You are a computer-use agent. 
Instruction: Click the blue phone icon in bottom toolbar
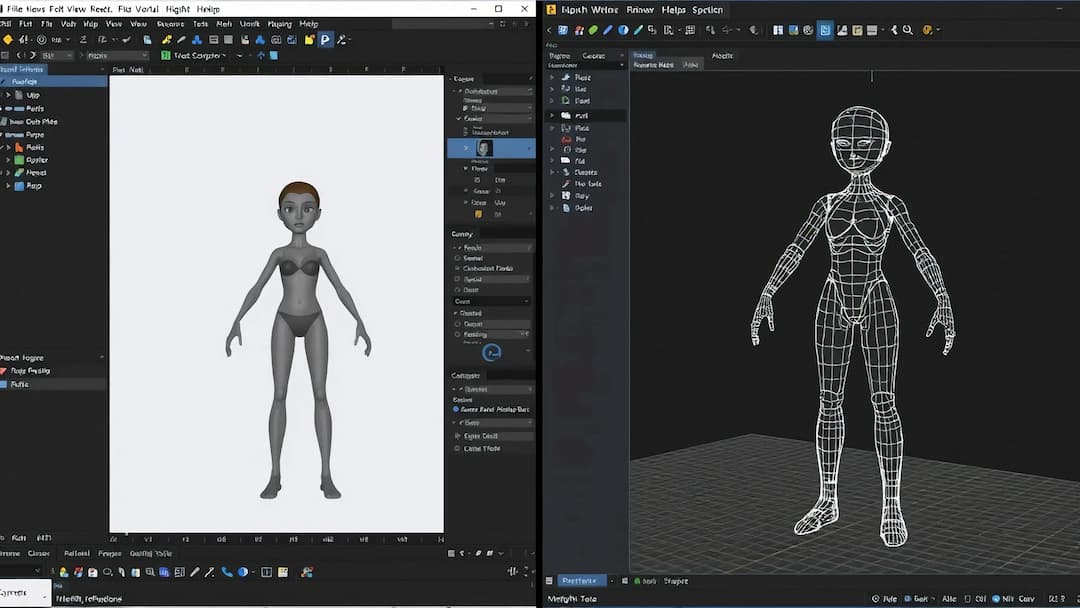click(227, 572)
